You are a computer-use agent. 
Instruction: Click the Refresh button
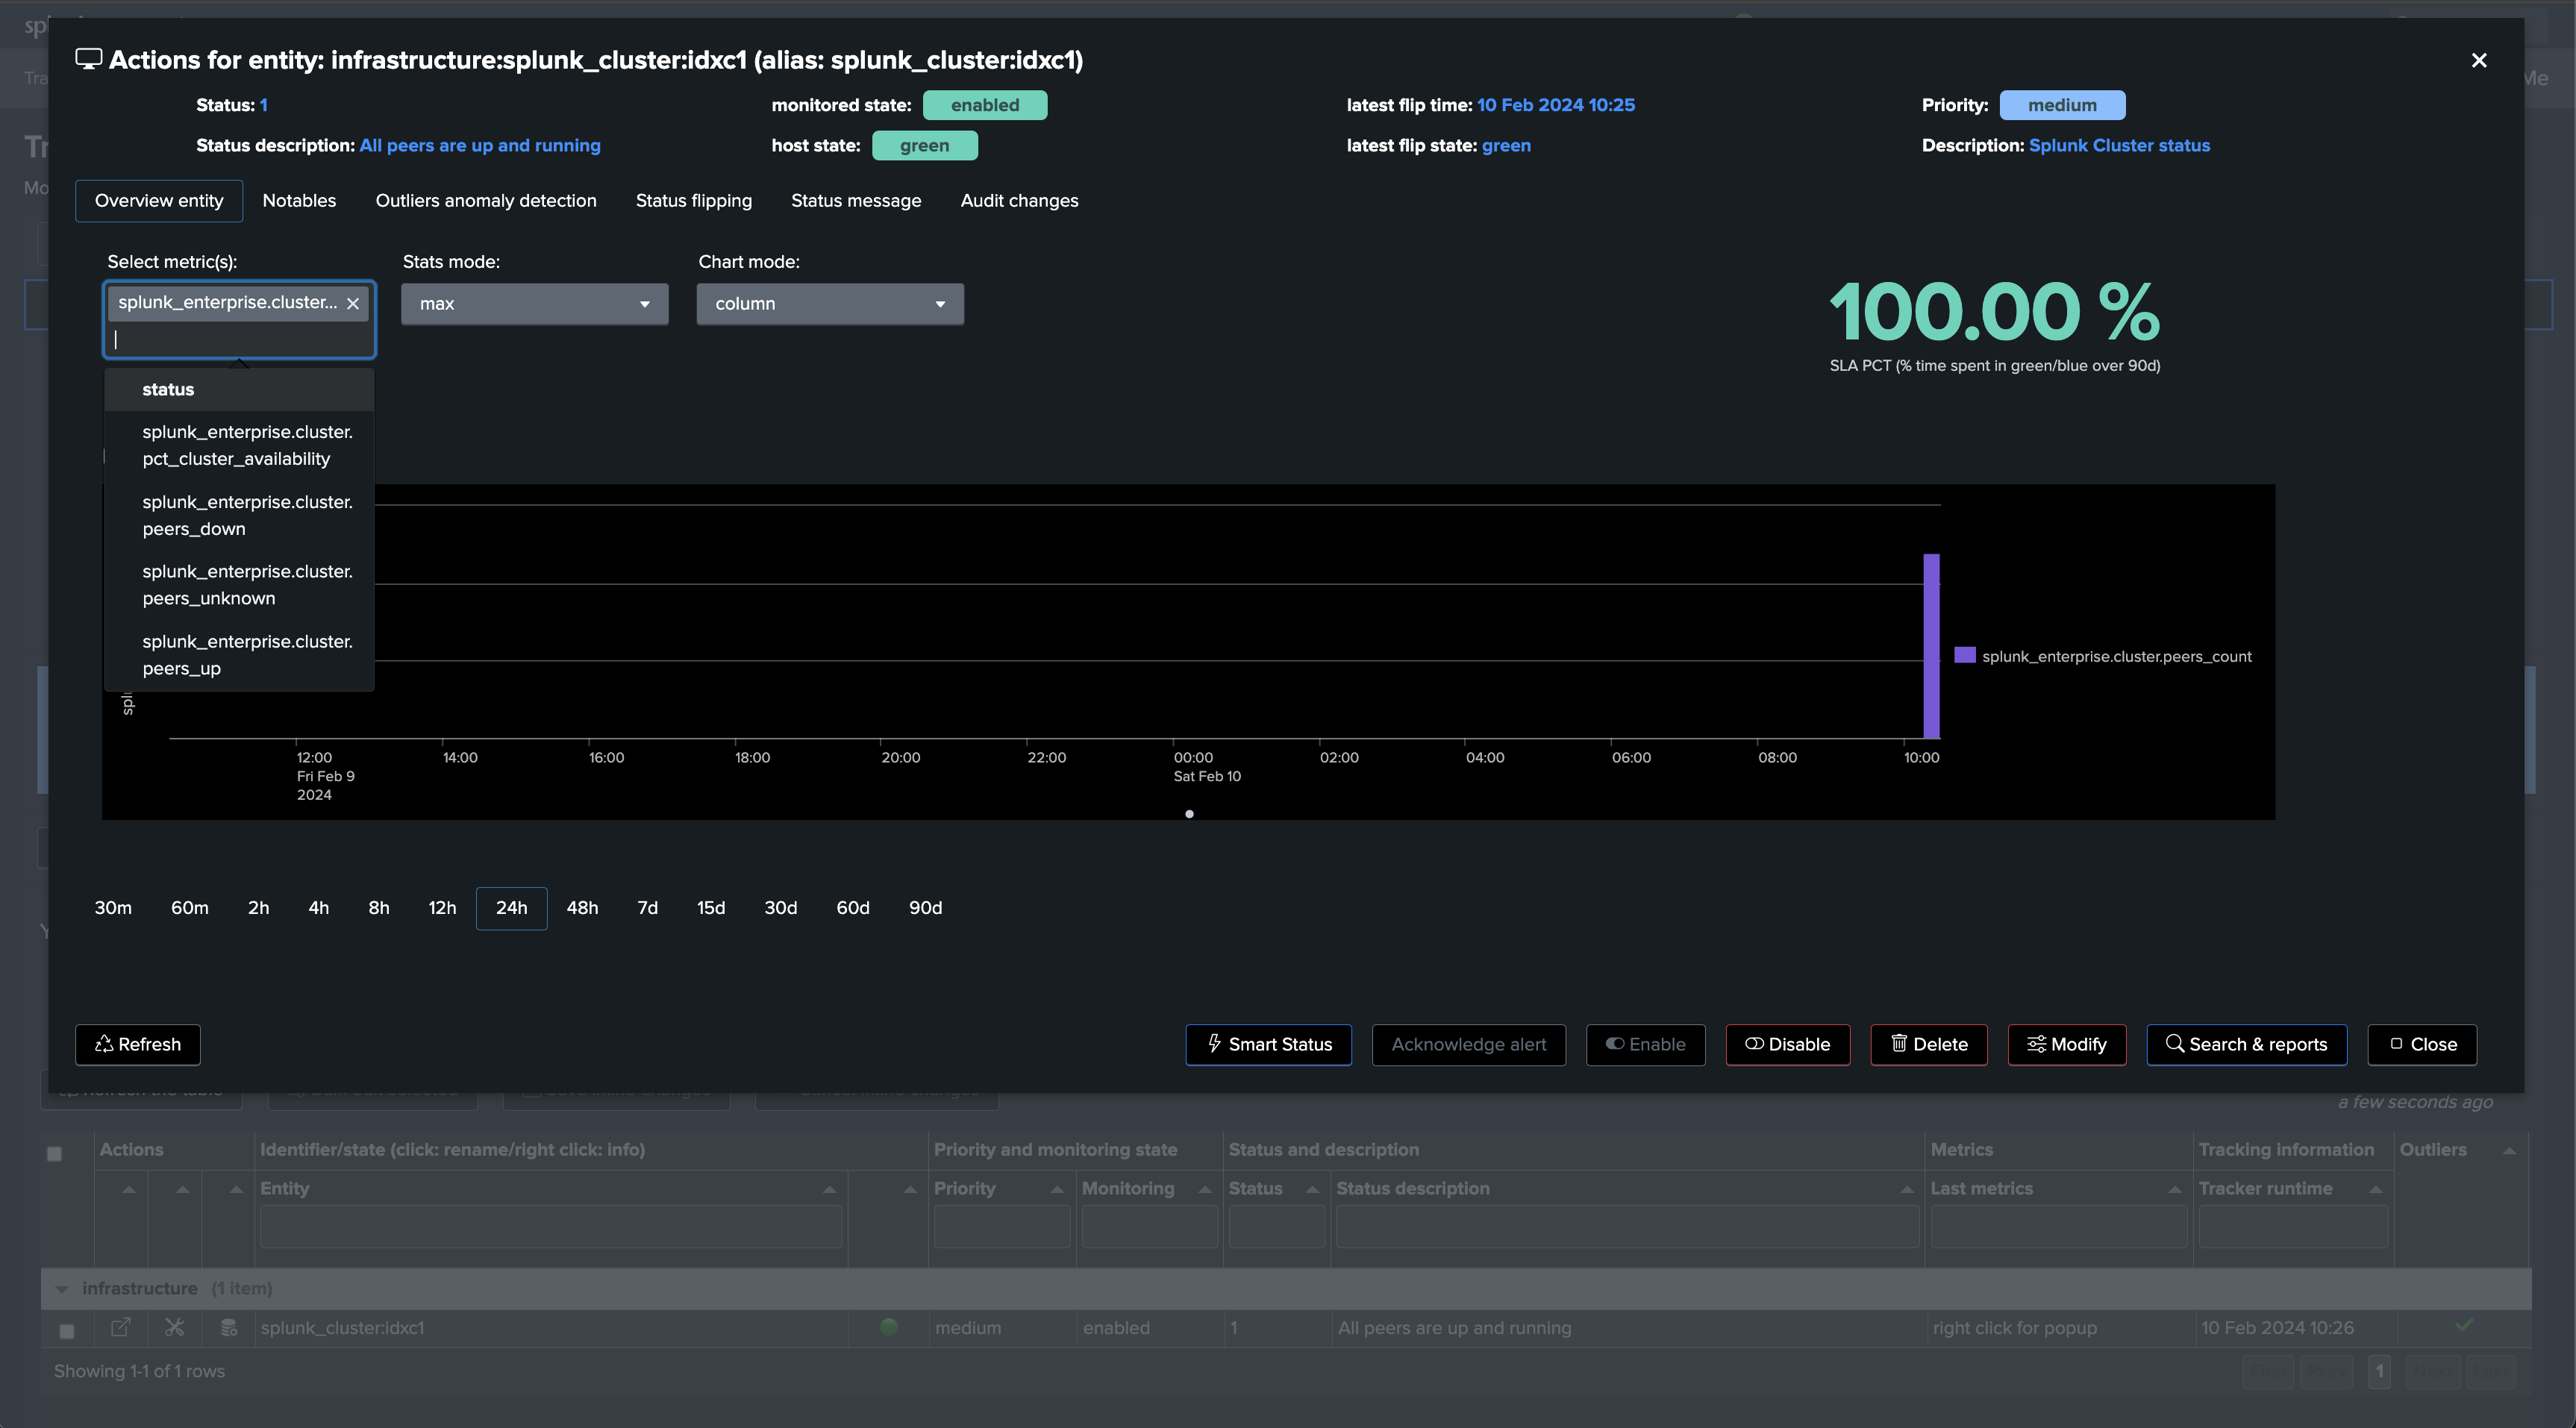pos(138,1045)
